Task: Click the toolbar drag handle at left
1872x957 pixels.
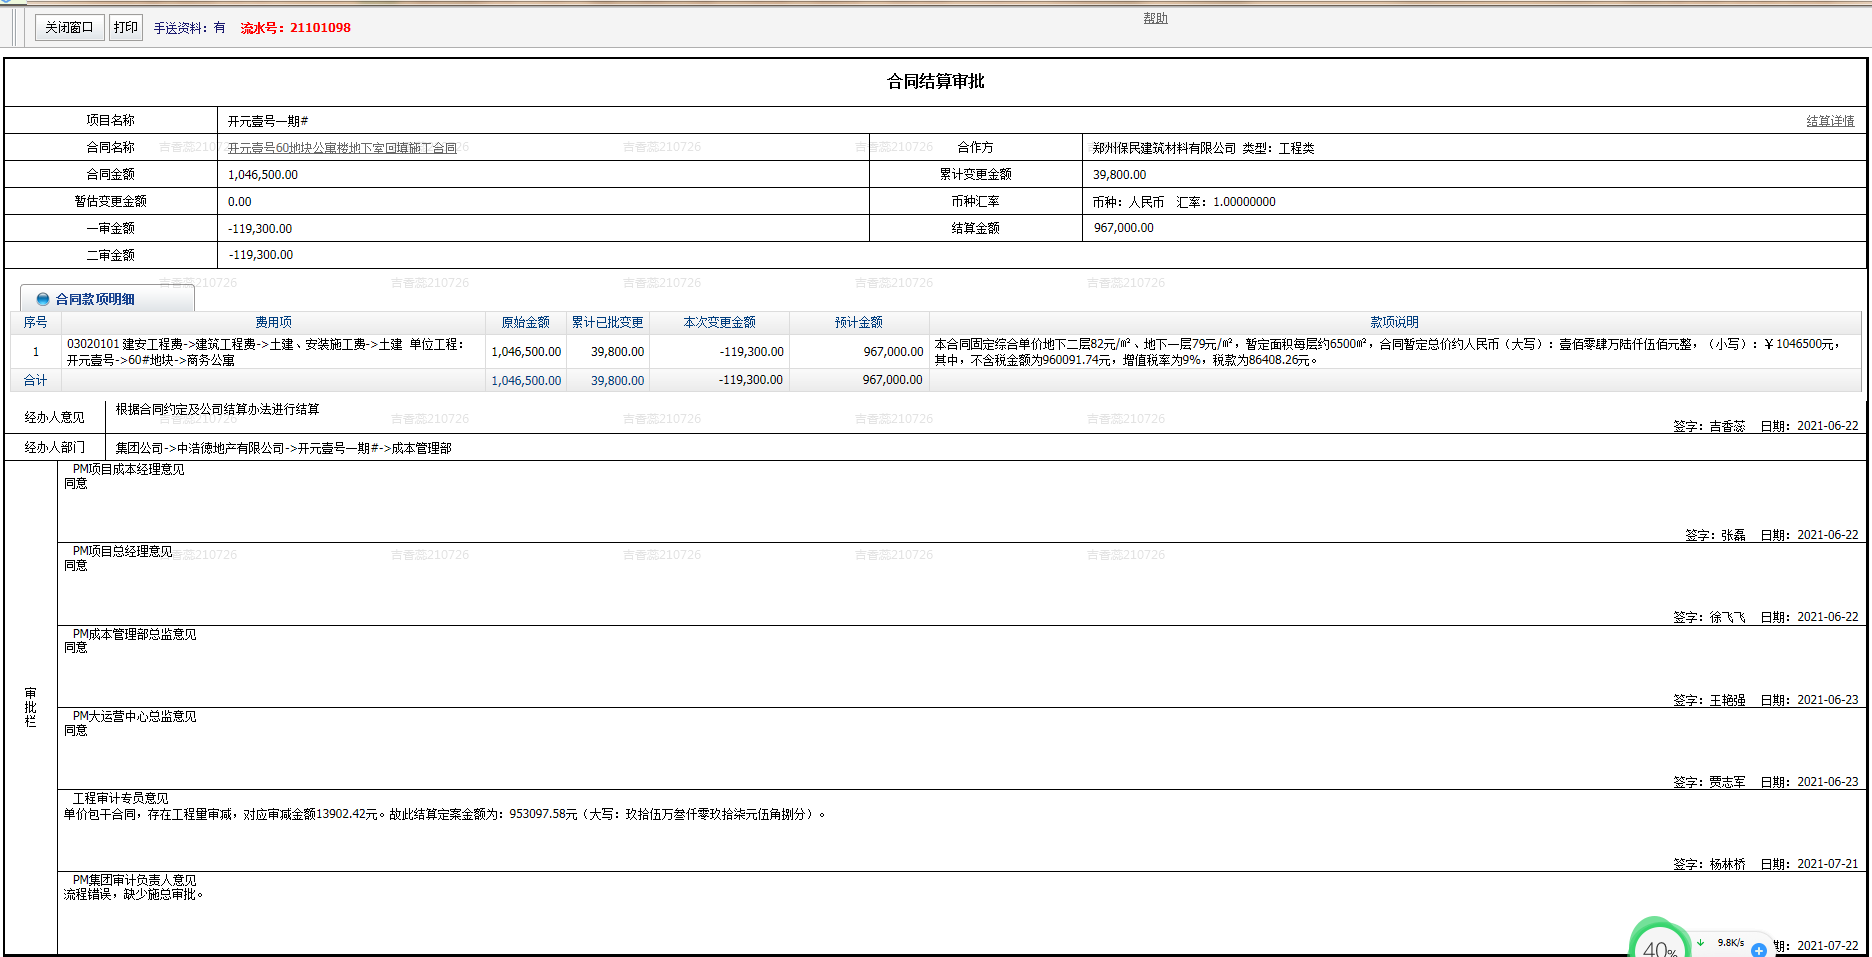Action: (x=17, y=28)
